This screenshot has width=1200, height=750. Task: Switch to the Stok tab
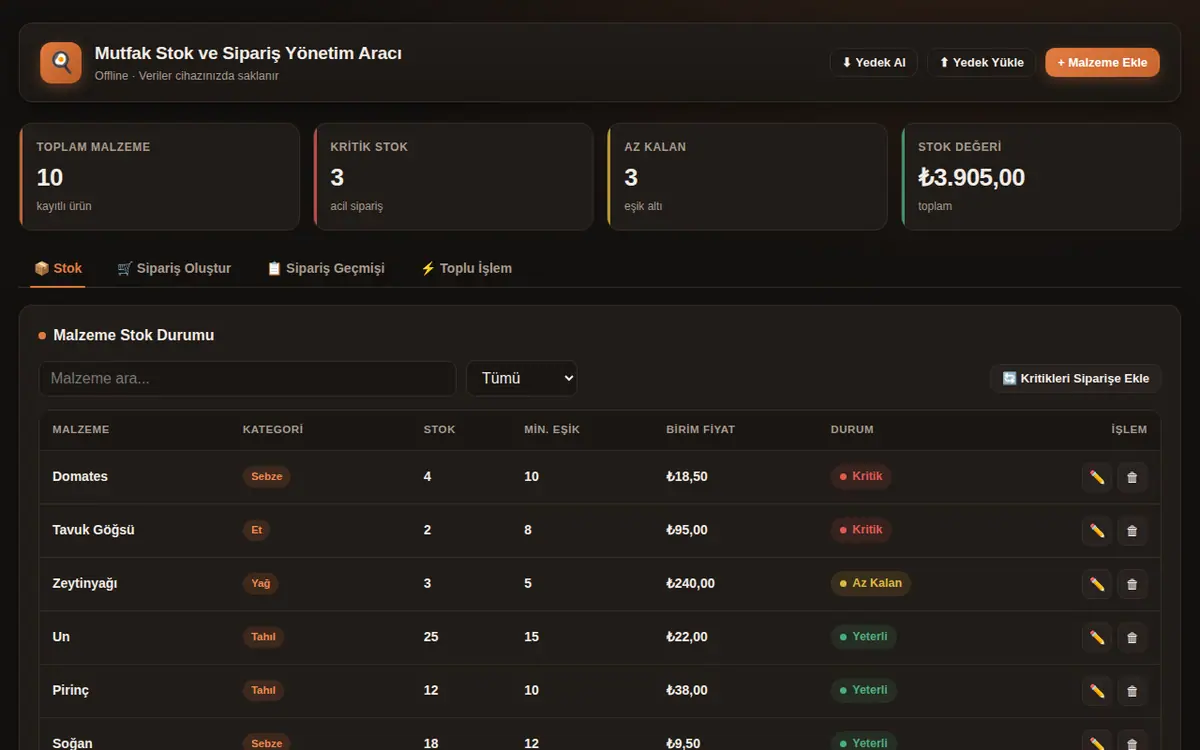(x=58, y=268)
